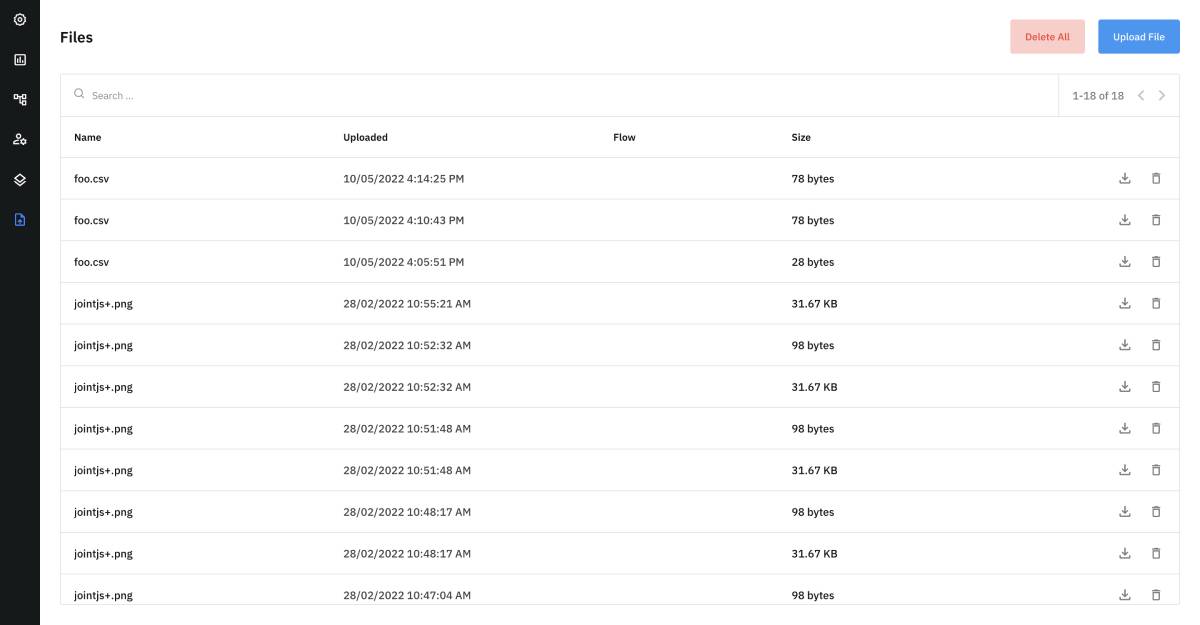
Task: Open the layers stack sidebar icon
Action: [x=20, y=179]
